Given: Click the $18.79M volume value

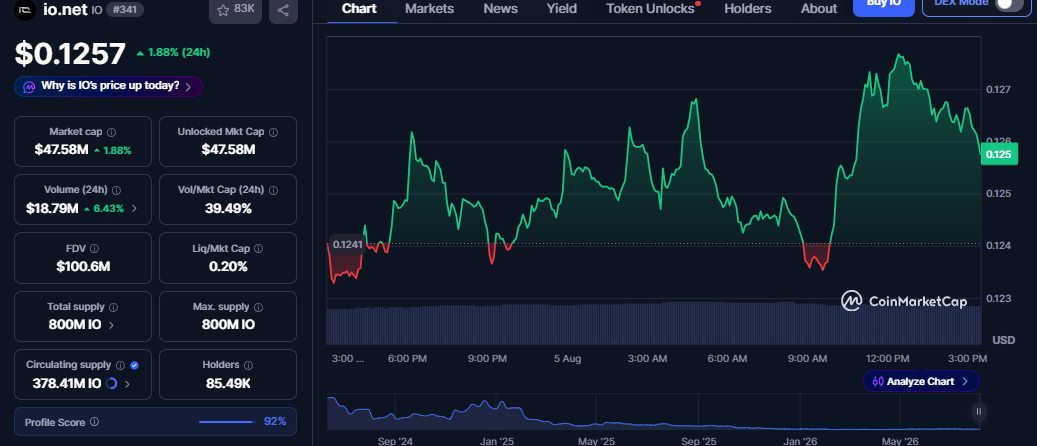Looking at the screenshot, I should click(x=53, y=208).
